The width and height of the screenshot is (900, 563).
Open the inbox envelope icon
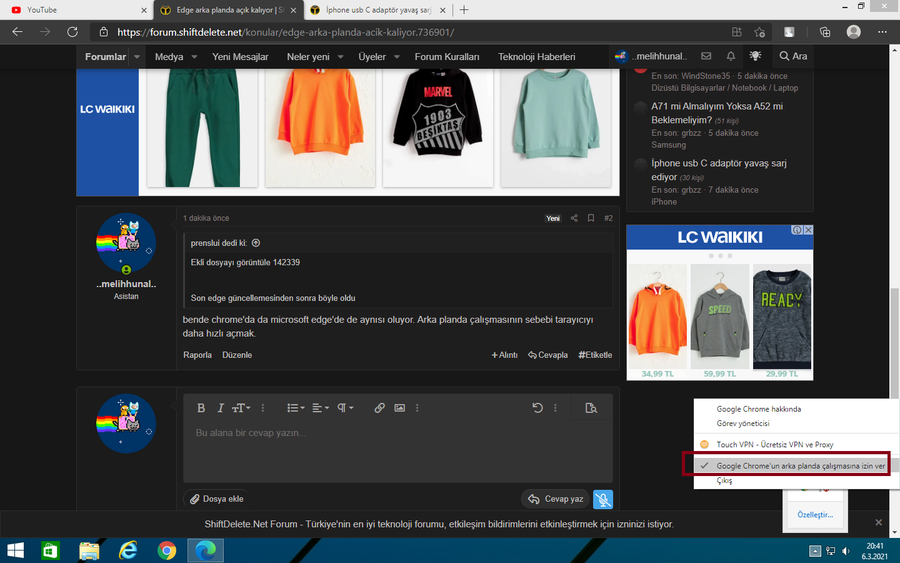tap(706, 56)
